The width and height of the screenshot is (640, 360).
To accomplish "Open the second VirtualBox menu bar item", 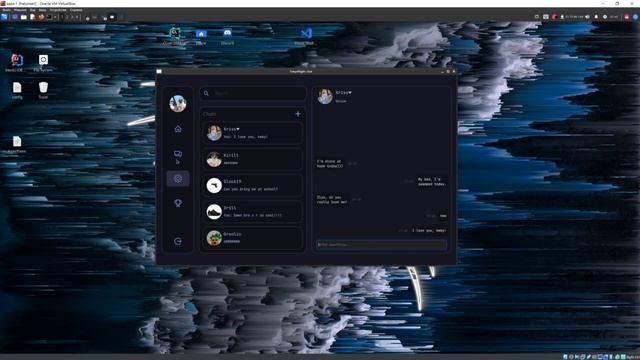I will coord(20,10).
